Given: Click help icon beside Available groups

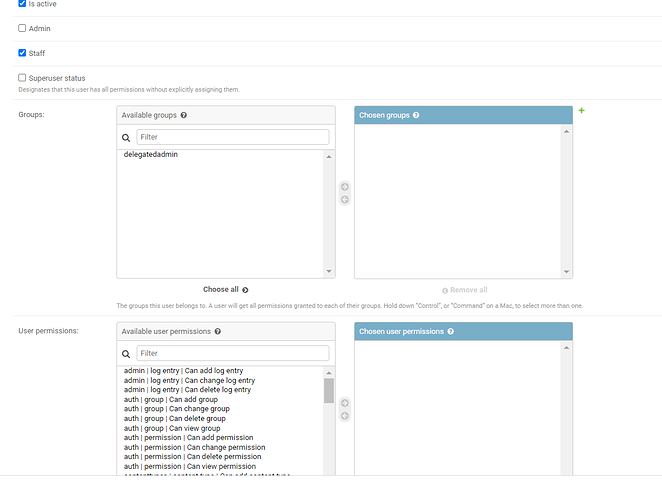Looking at the screenshot, I should pos(184,115).
